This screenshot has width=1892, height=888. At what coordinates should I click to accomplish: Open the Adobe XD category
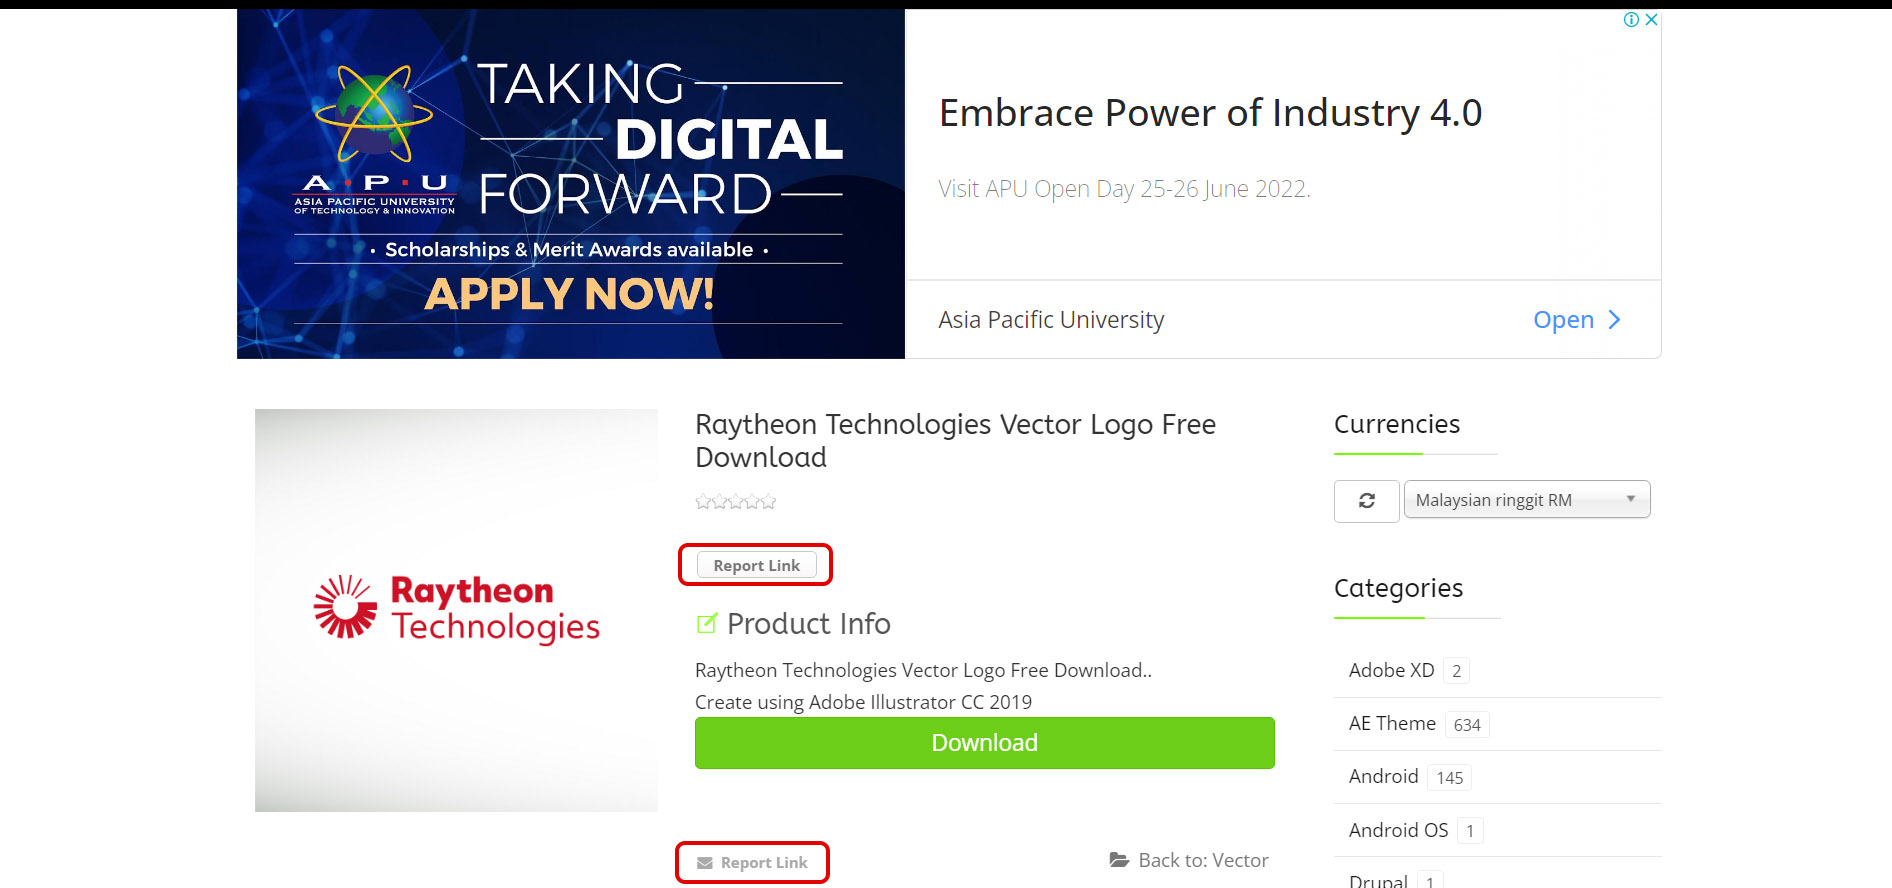point(1391,671)
